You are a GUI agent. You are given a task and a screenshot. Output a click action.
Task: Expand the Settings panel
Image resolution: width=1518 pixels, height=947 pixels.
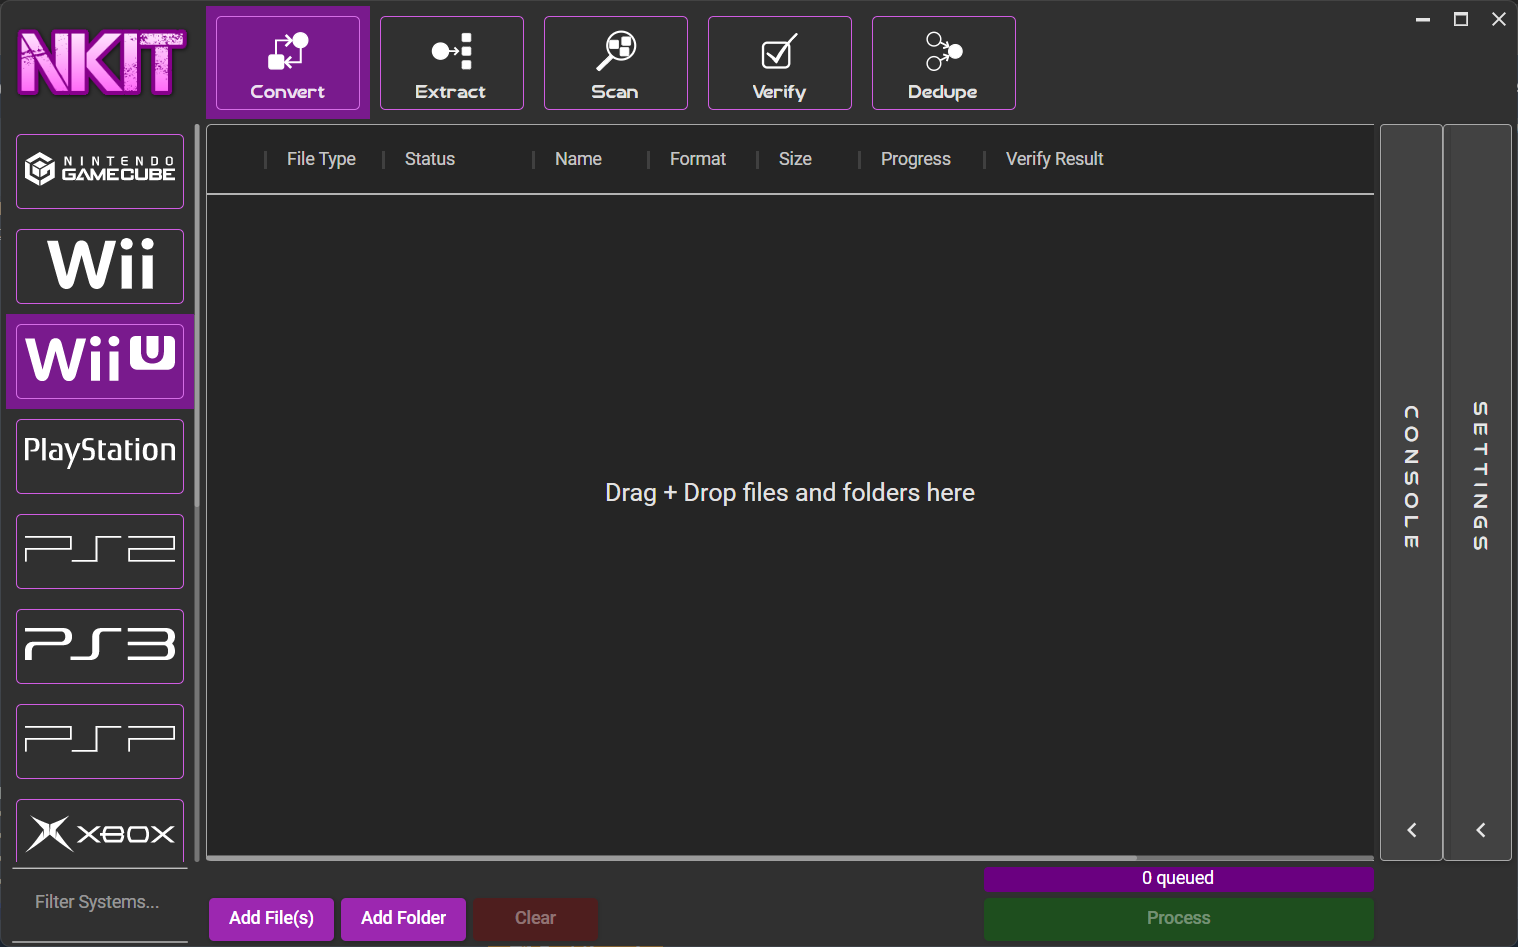(1478, 492)
